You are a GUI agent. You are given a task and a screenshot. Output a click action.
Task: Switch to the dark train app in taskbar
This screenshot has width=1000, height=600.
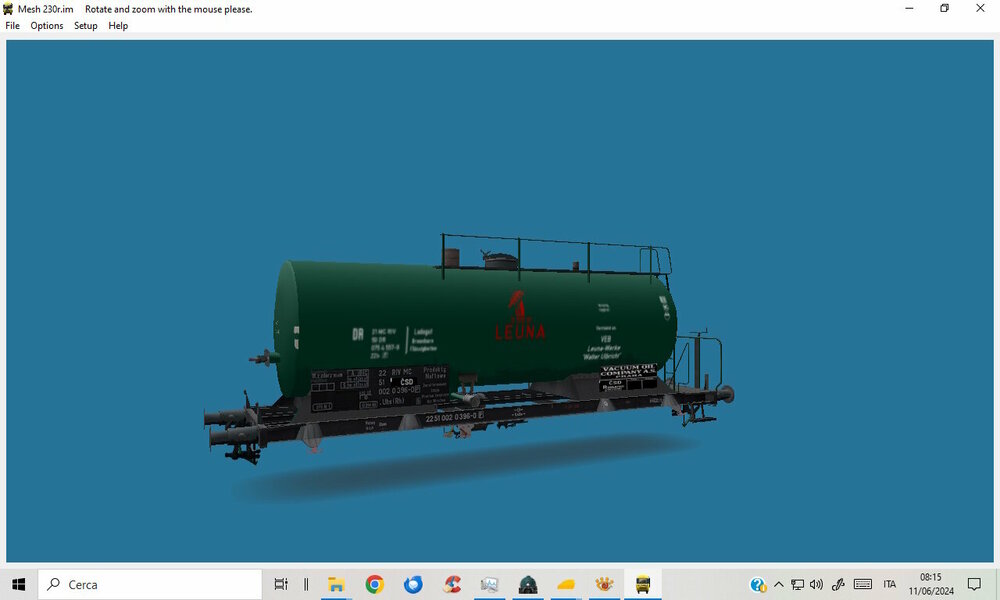pos(527,584)
